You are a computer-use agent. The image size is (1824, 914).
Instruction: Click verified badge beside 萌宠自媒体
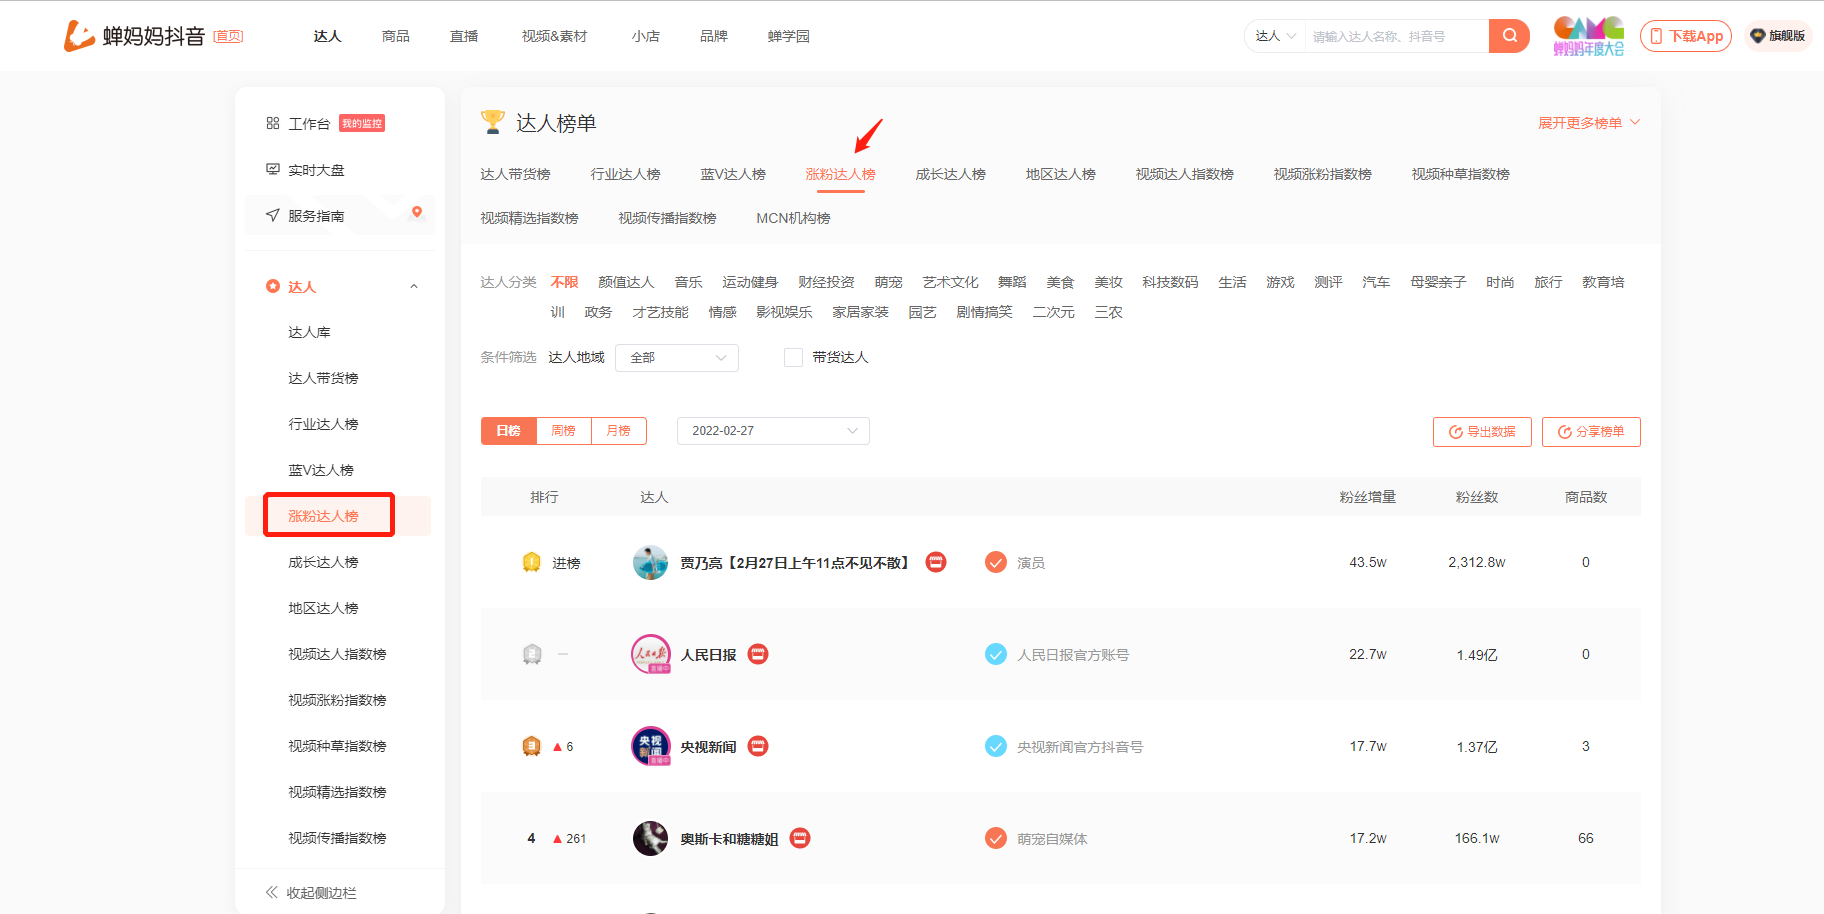pos(996,838)
